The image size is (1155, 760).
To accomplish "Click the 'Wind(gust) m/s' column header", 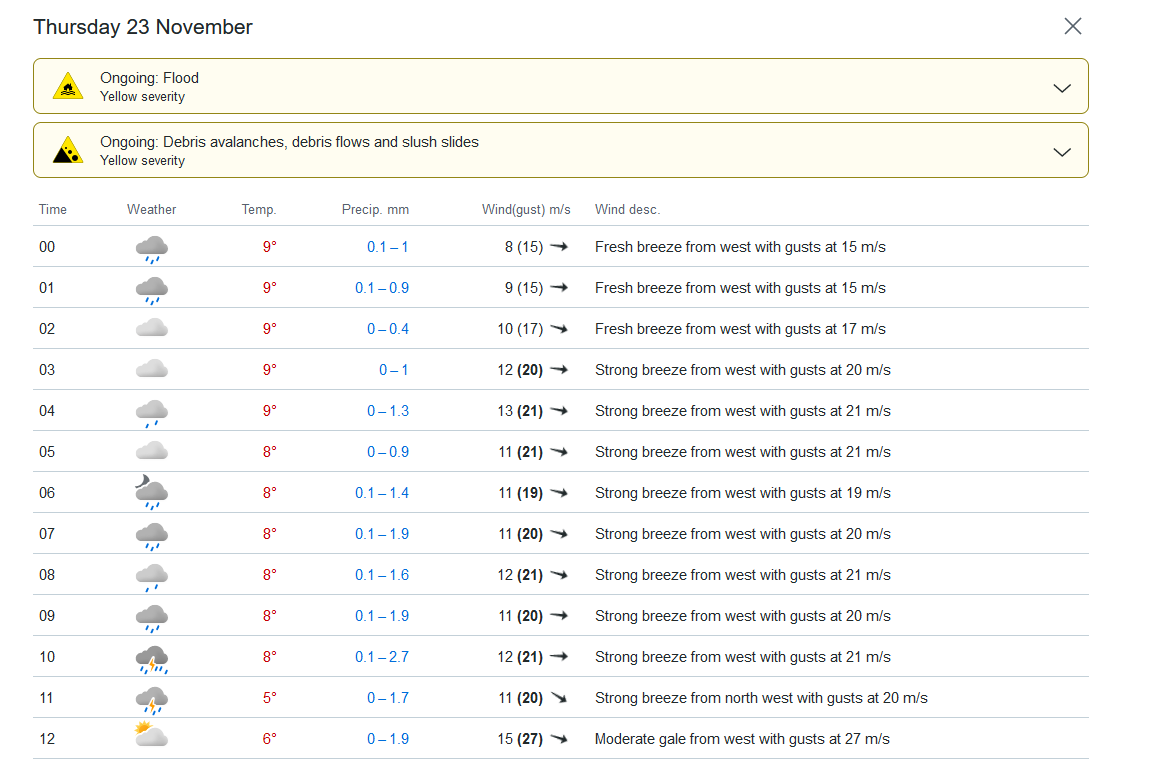I will tap(526, 210).
